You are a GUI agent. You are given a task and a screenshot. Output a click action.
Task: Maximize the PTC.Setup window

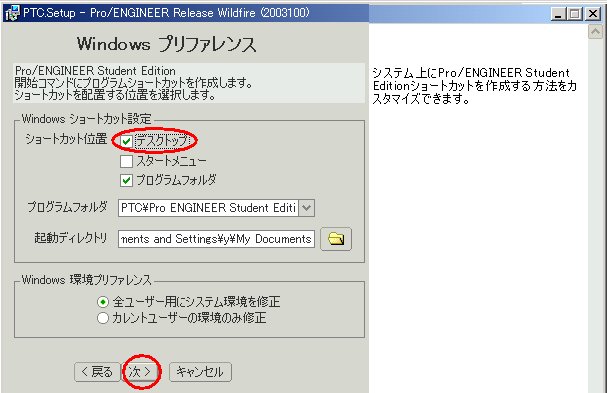(575, 14)
